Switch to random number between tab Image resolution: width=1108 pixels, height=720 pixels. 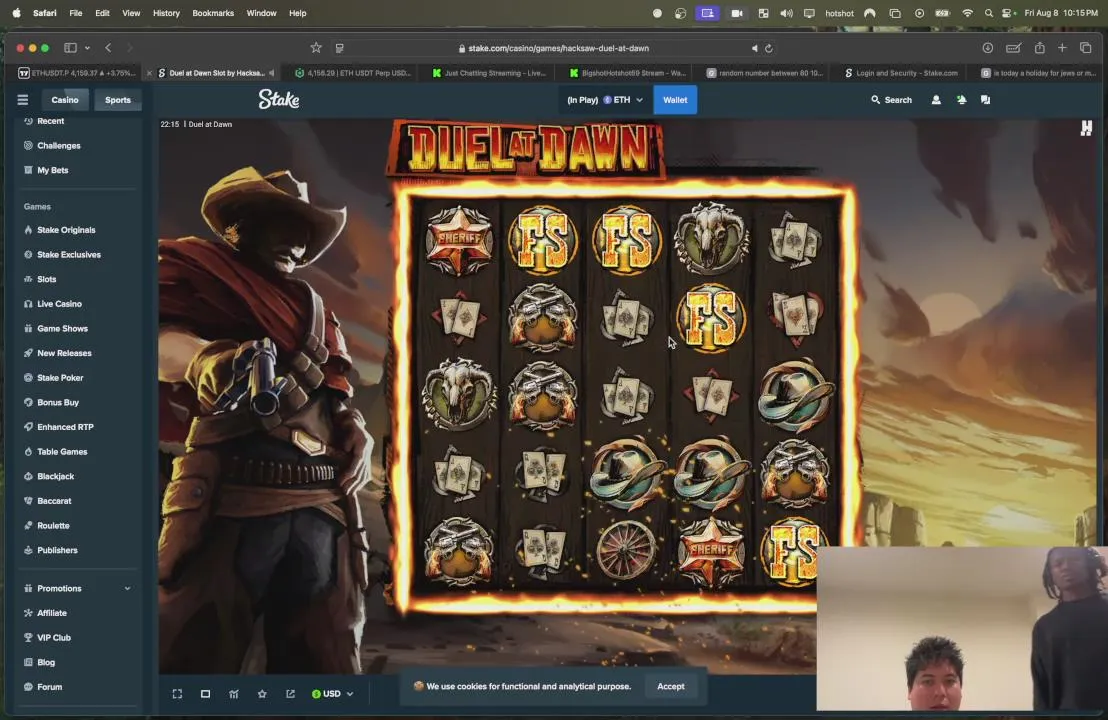(765, 73)
